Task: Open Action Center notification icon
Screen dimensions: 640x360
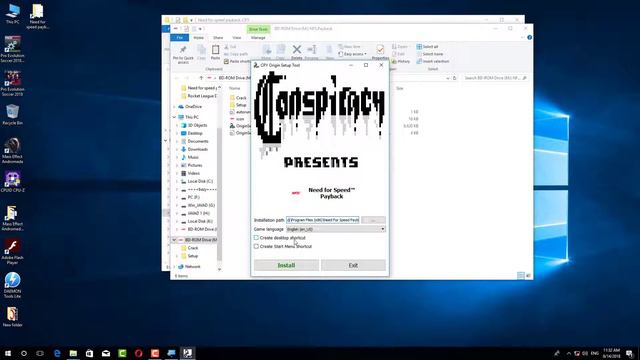Action: point(629,353)
